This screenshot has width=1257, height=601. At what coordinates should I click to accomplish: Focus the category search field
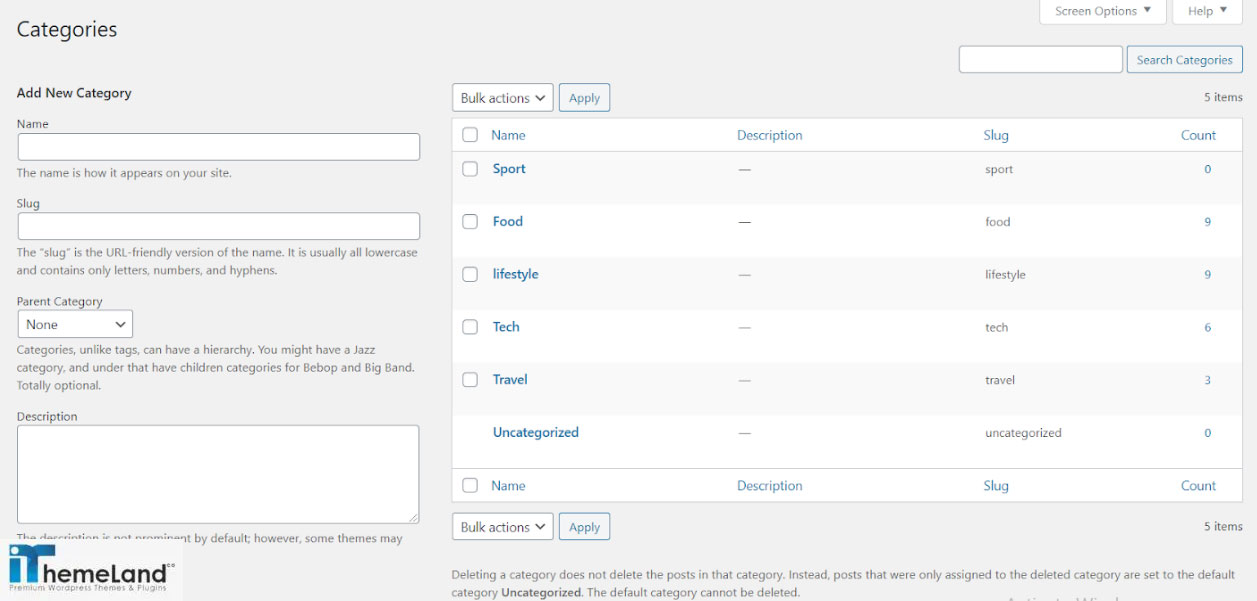click(1041, 60)
